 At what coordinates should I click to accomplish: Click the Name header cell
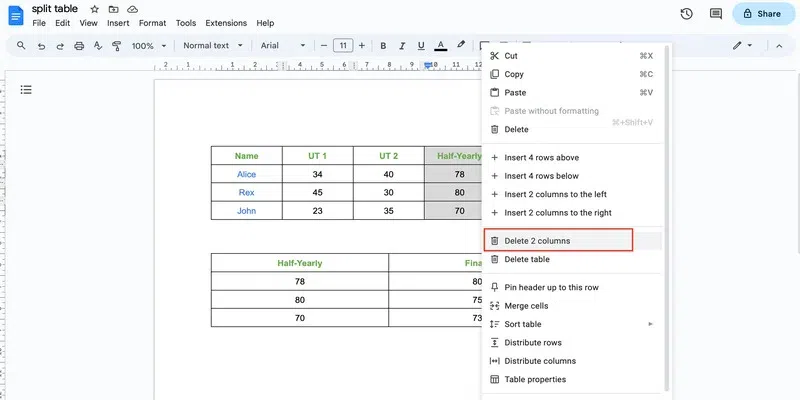[x=246, y=156]
